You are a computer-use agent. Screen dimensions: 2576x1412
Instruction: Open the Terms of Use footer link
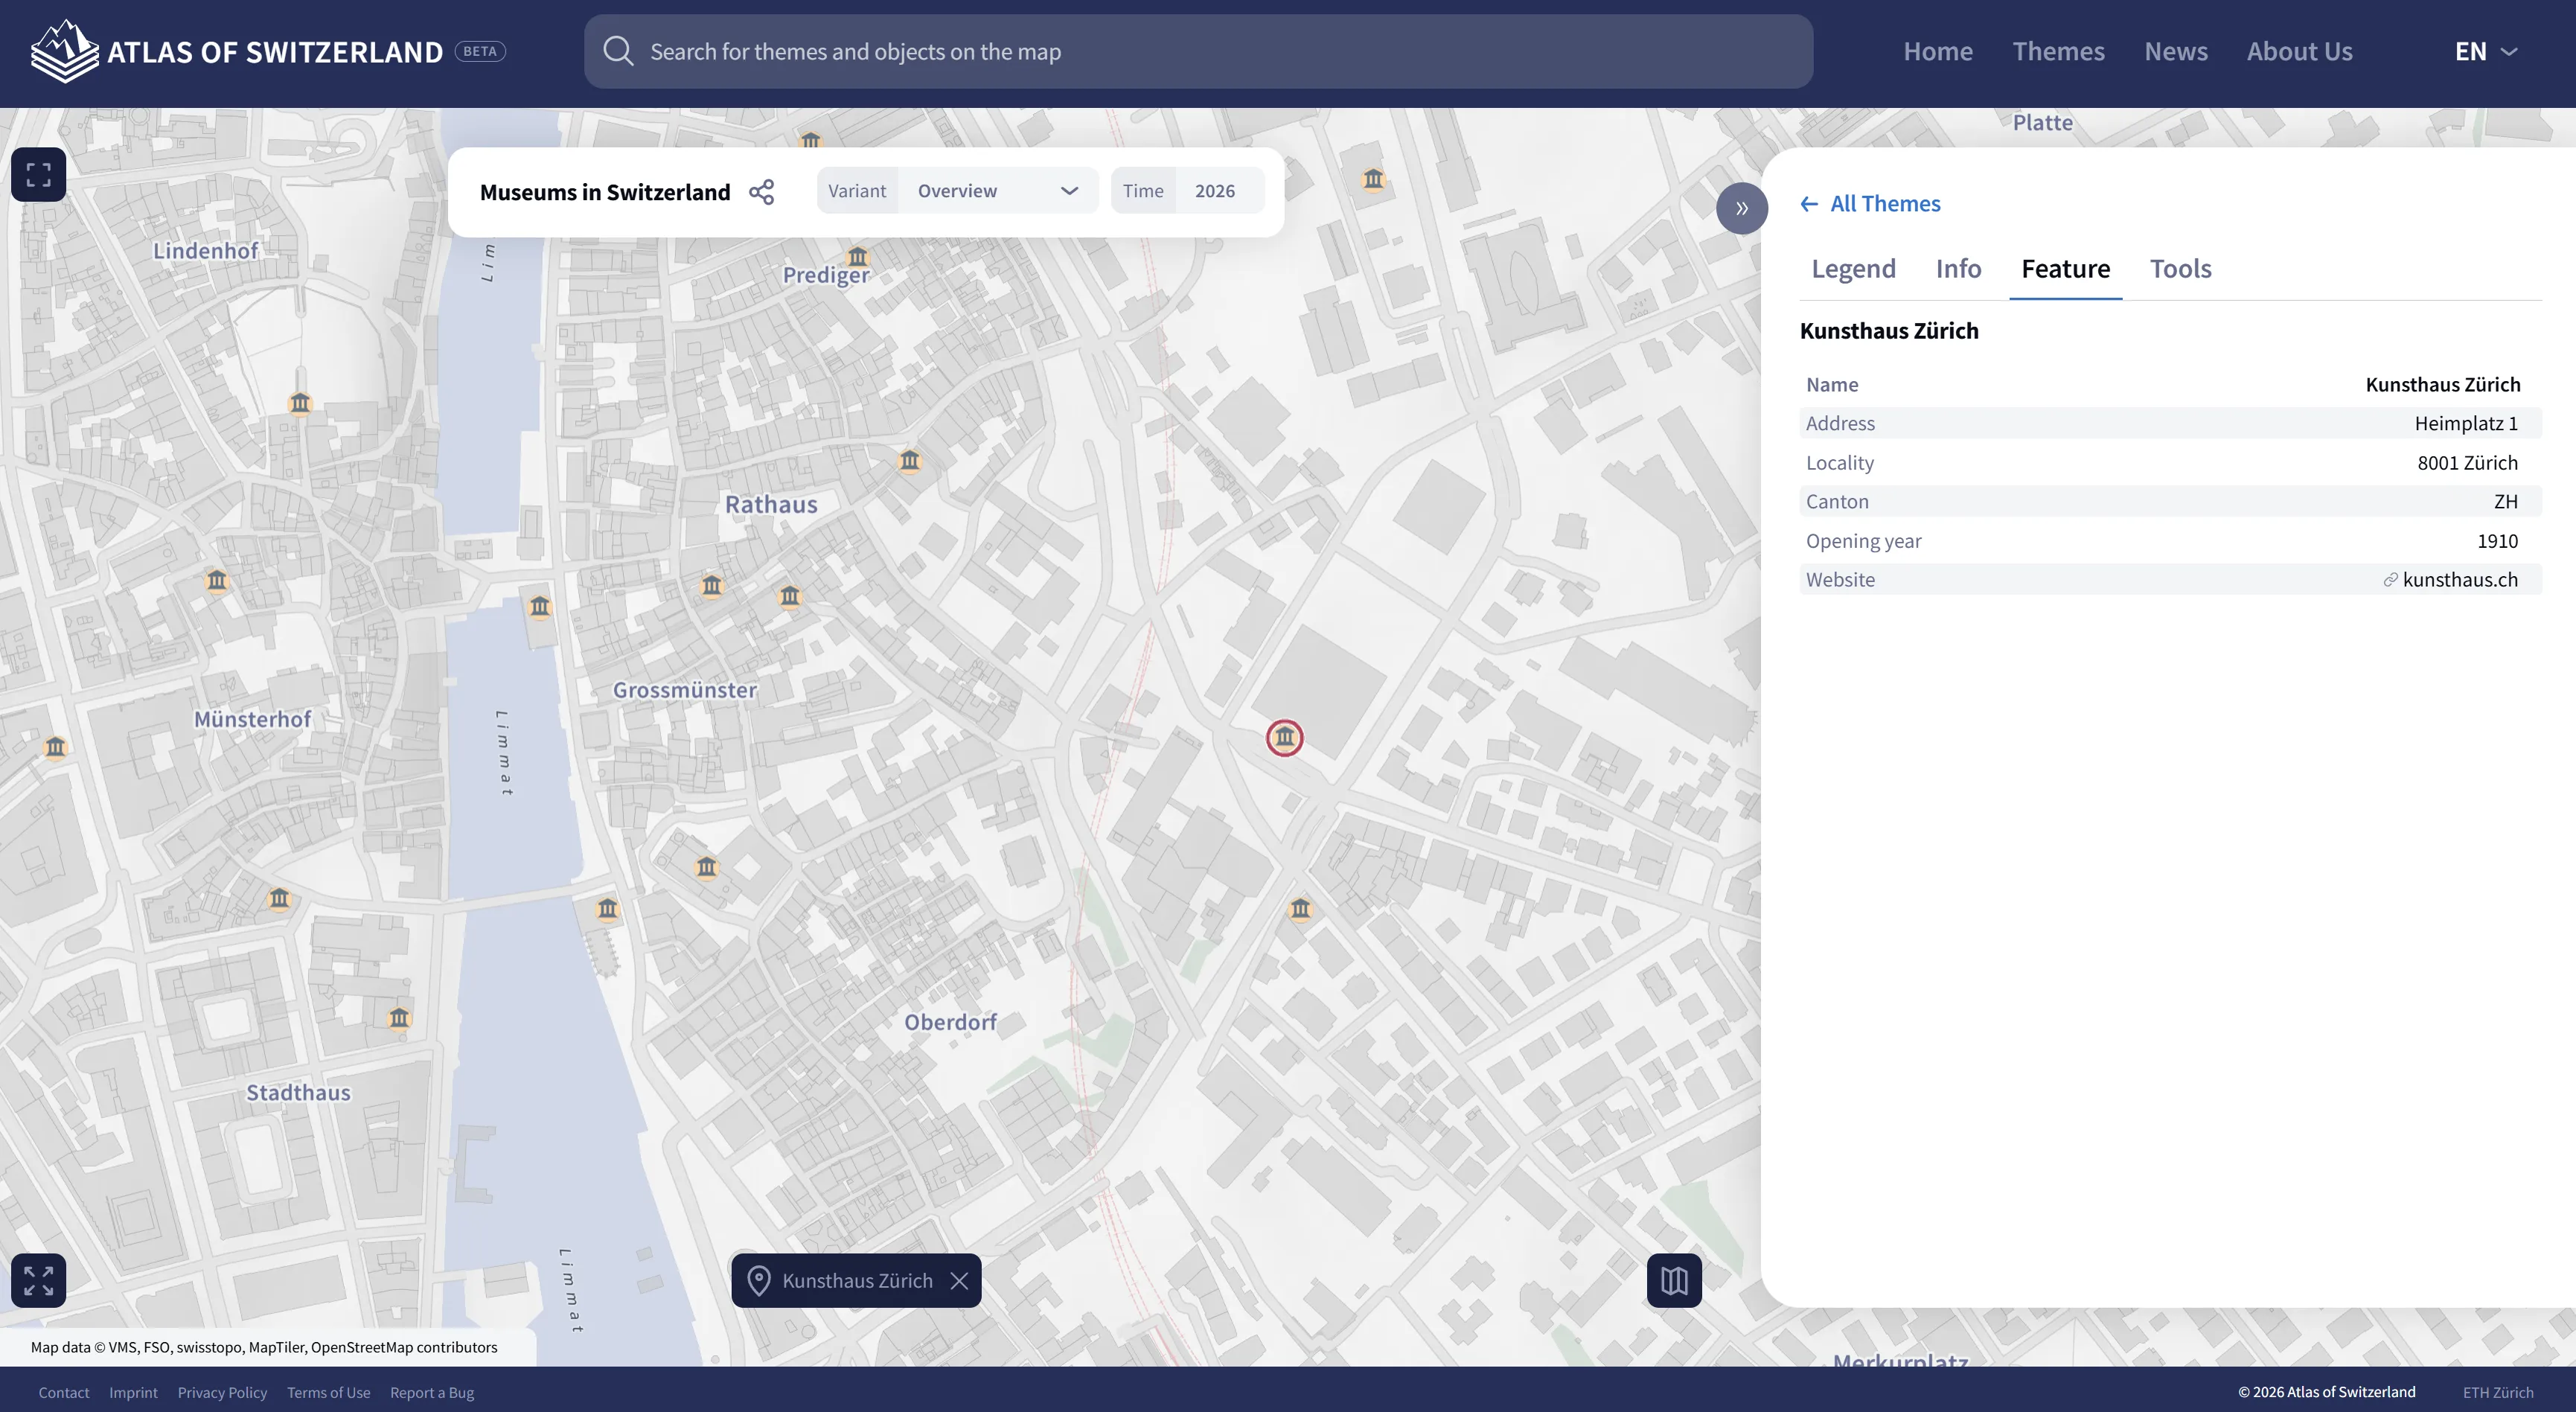[328, 1392]
